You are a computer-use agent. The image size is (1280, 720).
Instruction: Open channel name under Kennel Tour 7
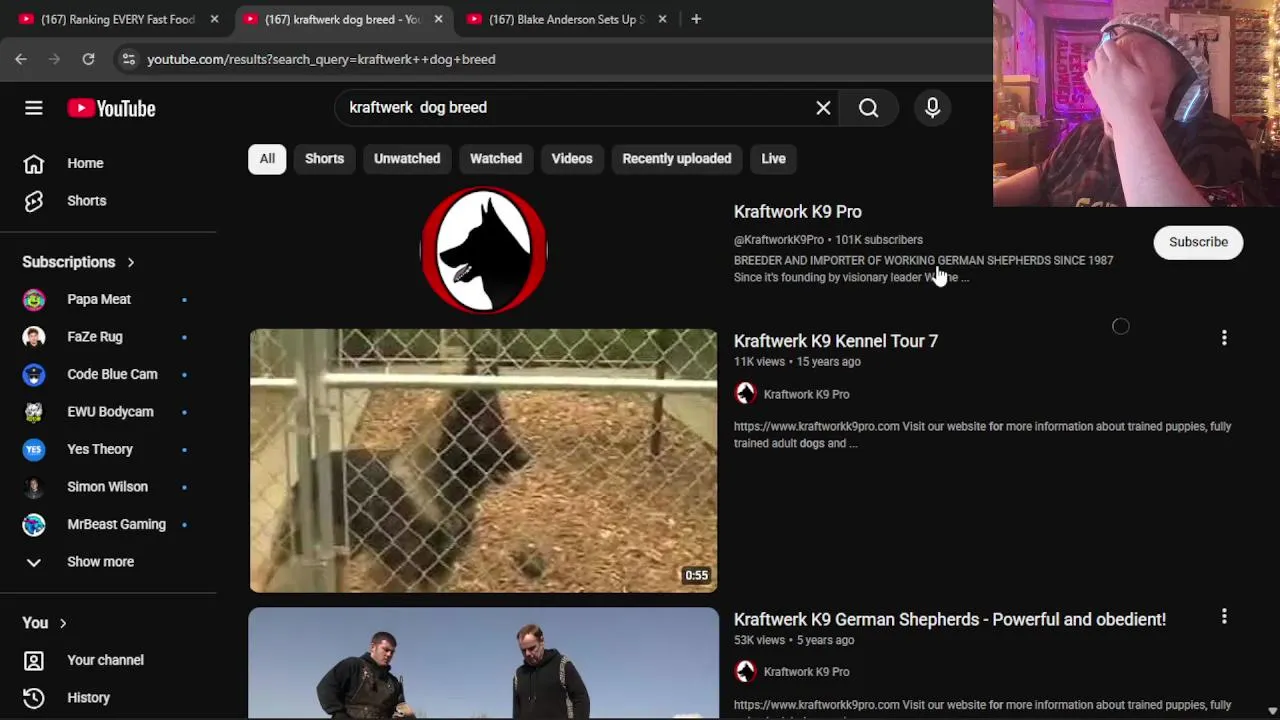click(806, 394)
